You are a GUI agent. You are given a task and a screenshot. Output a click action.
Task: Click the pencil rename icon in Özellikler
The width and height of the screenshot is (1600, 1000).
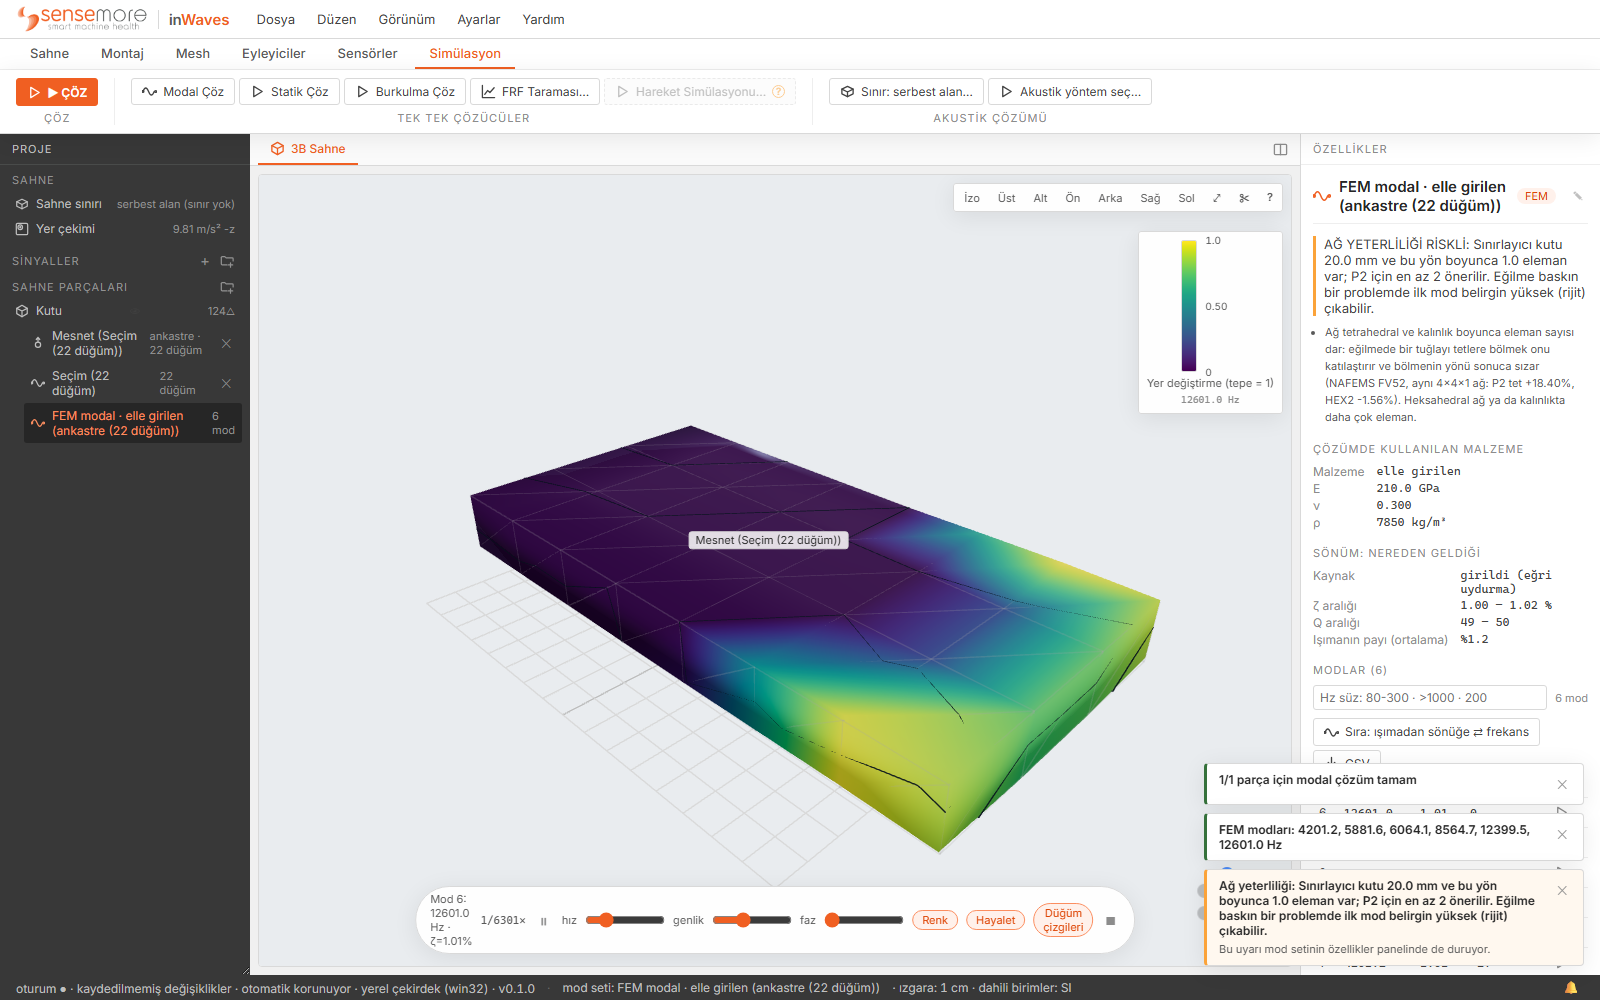[1578, 196]
